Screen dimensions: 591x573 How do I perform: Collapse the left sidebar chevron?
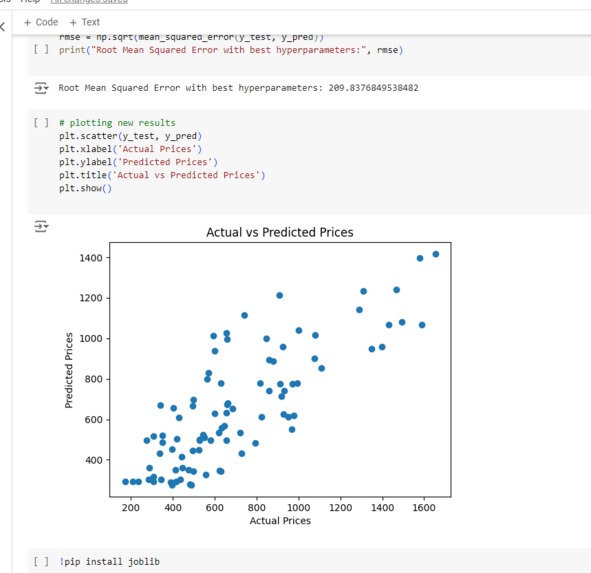[x=3, y=27]
